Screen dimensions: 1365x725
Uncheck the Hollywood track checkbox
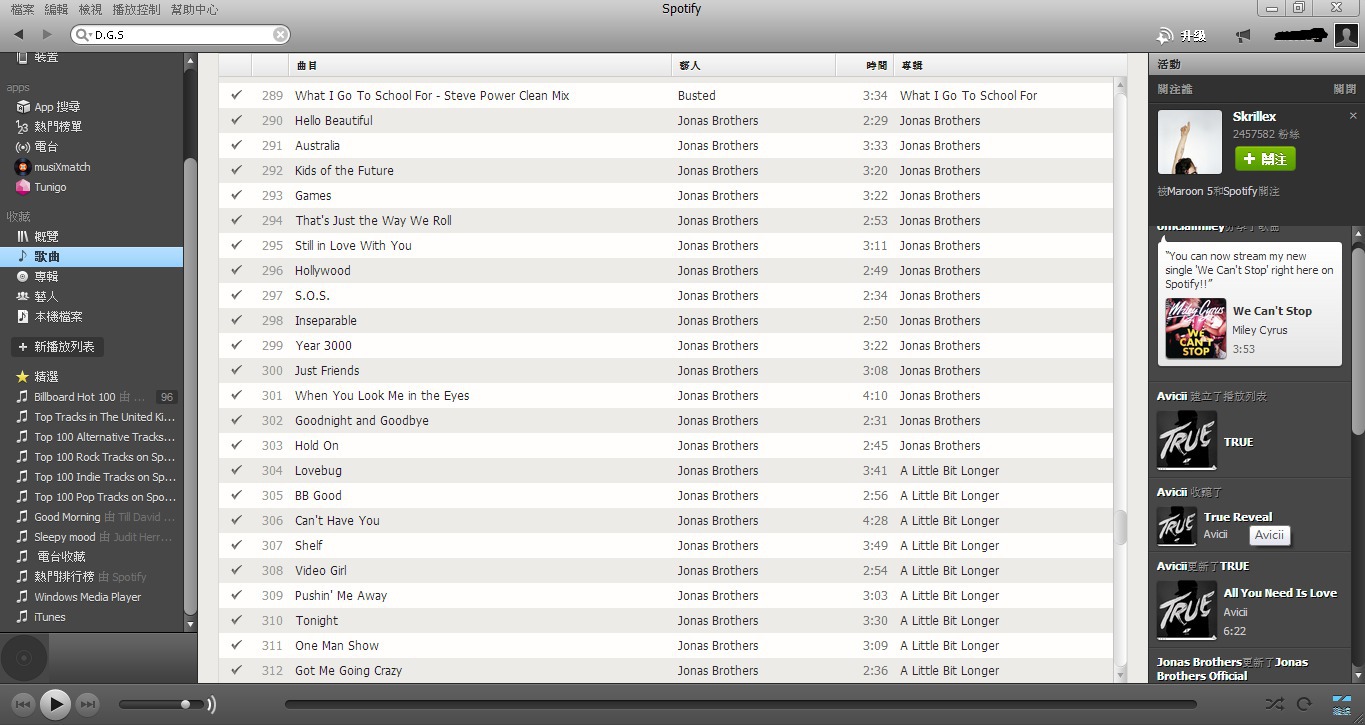click(237, 270)
